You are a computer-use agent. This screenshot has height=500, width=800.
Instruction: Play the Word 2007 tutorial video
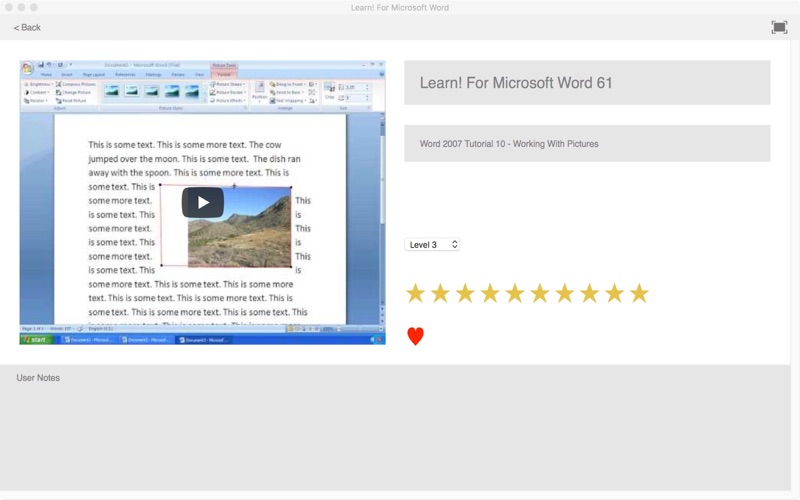click(203, 203)
